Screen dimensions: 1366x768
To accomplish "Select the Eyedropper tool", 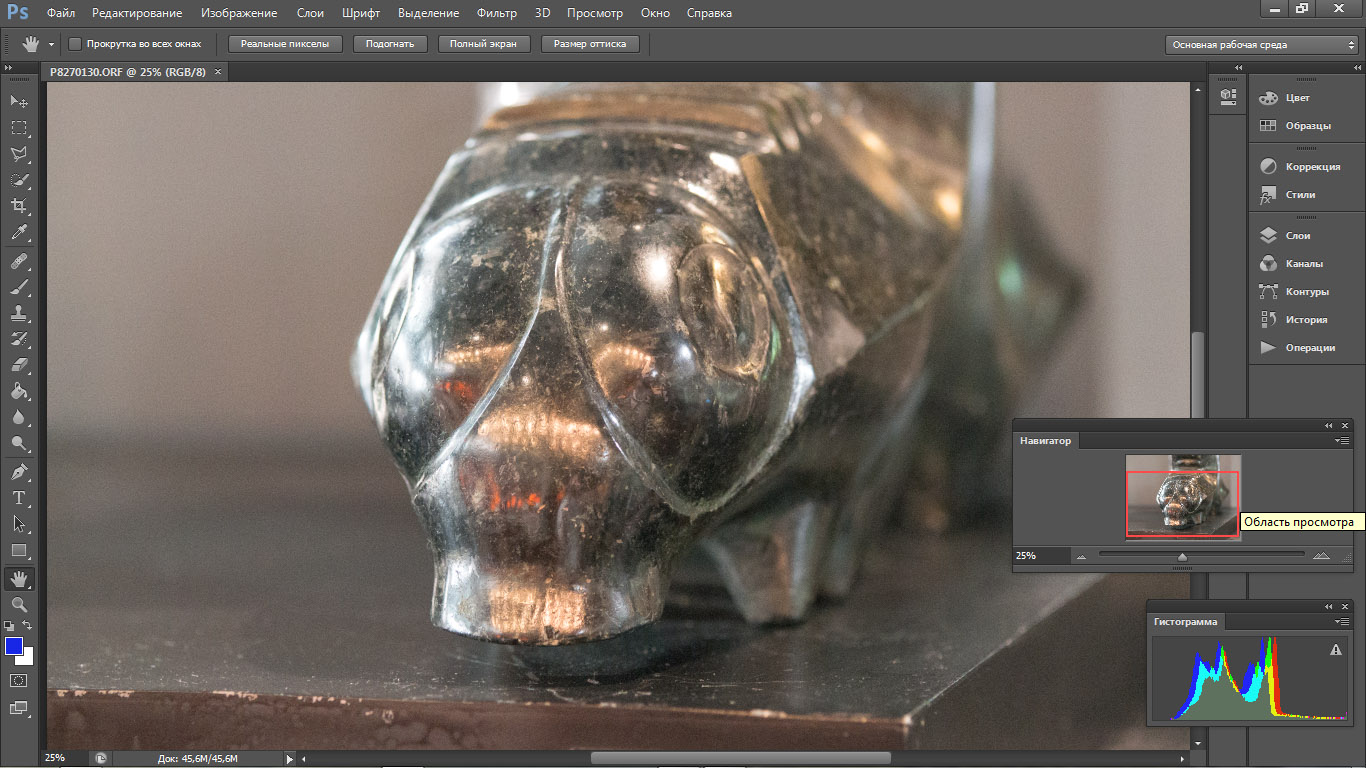I will 19,233.
